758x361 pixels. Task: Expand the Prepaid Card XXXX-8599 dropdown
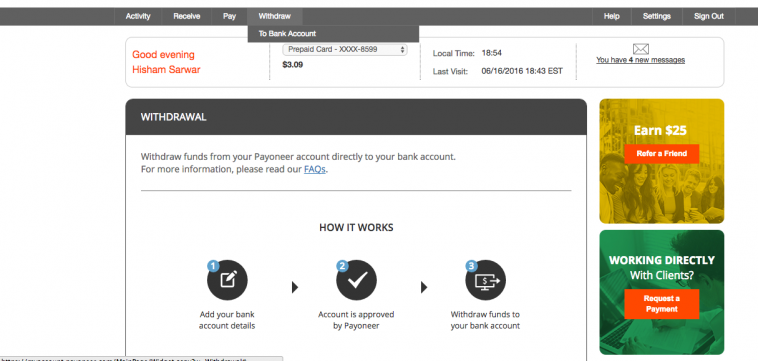tap(345, 49)
